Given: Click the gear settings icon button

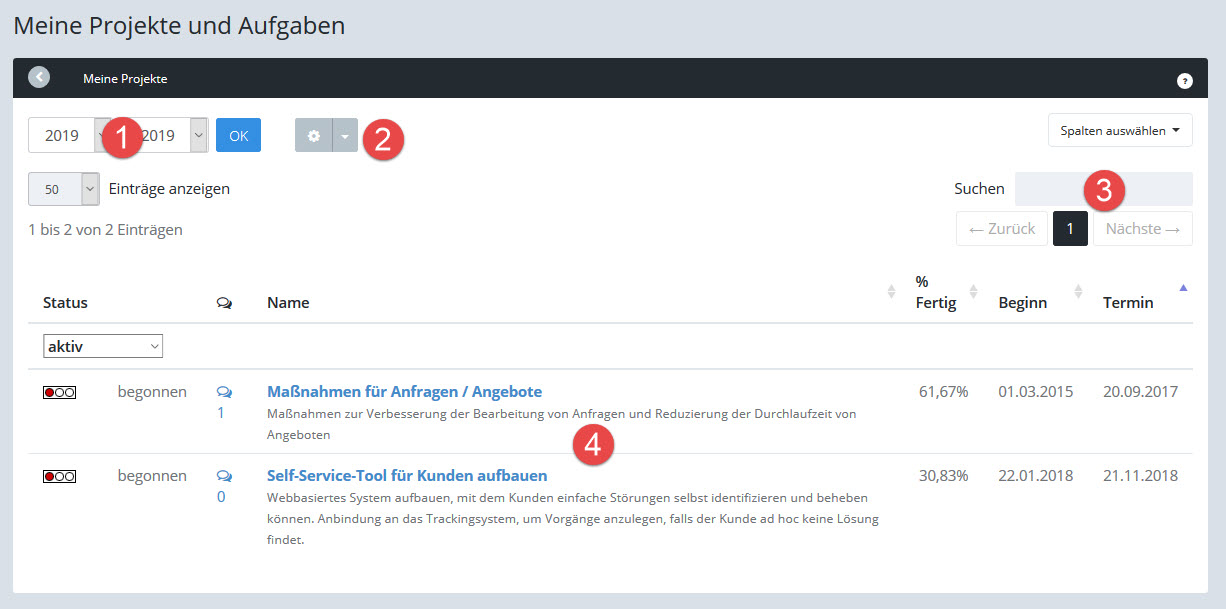Looking at the screenshot, I should pos(313,136).
